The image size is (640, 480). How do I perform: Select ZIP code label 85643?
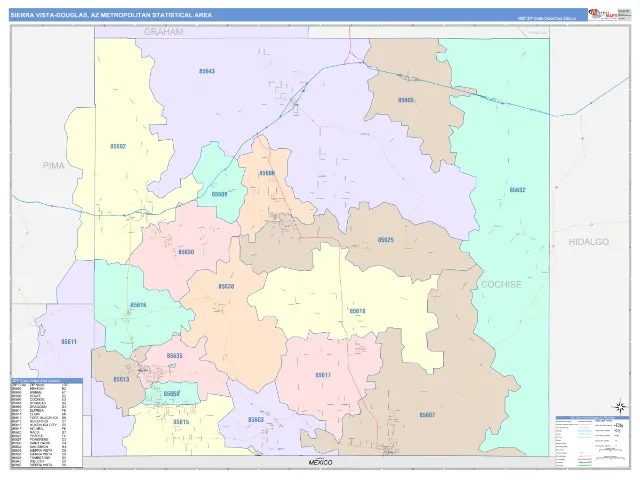[x=207, y=71]
